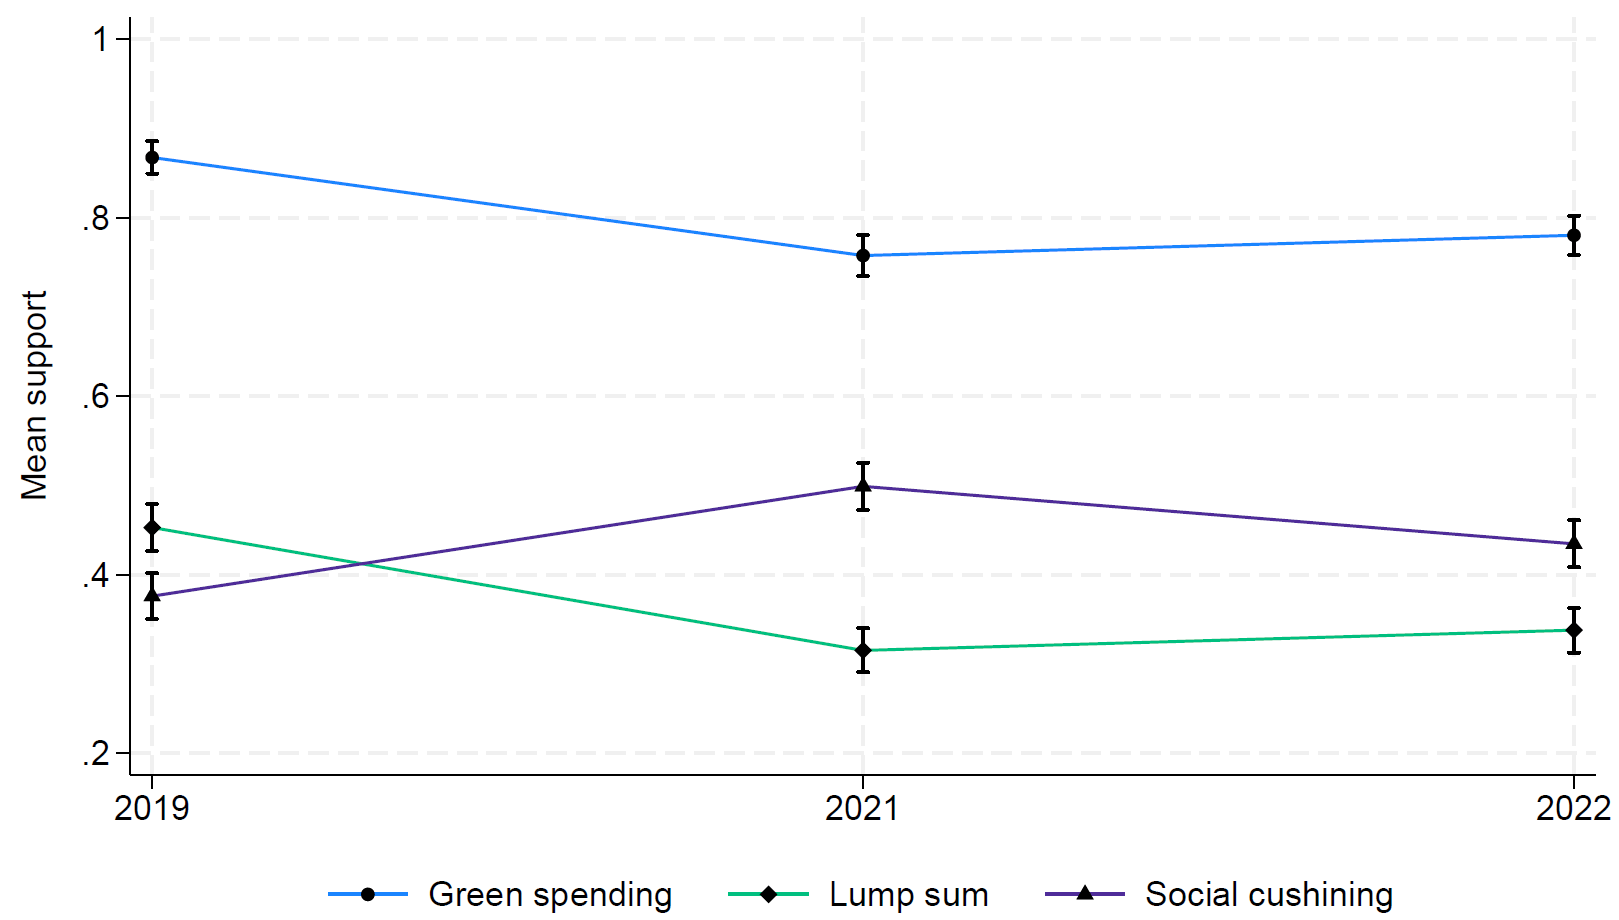This screenshot has height=920, width=1619.
Task: Select the Lump sum 2019 diamond marker
Action: click(x=152, y=528)
